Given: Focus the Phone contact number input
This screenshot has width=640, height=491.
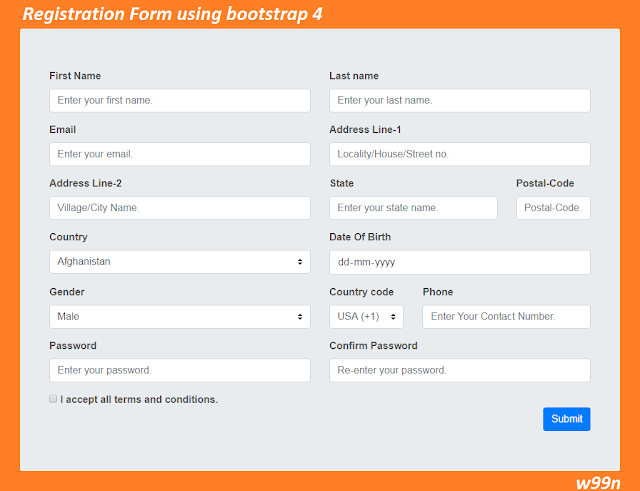Looking at the screenshot, I should [506, 317].
